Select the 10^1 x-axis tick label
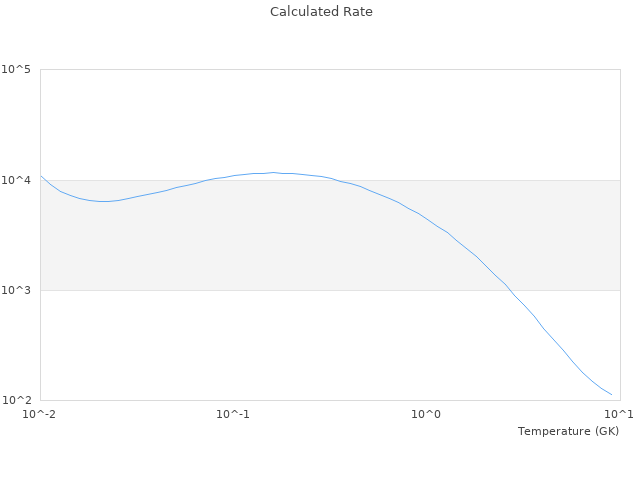 619,414
